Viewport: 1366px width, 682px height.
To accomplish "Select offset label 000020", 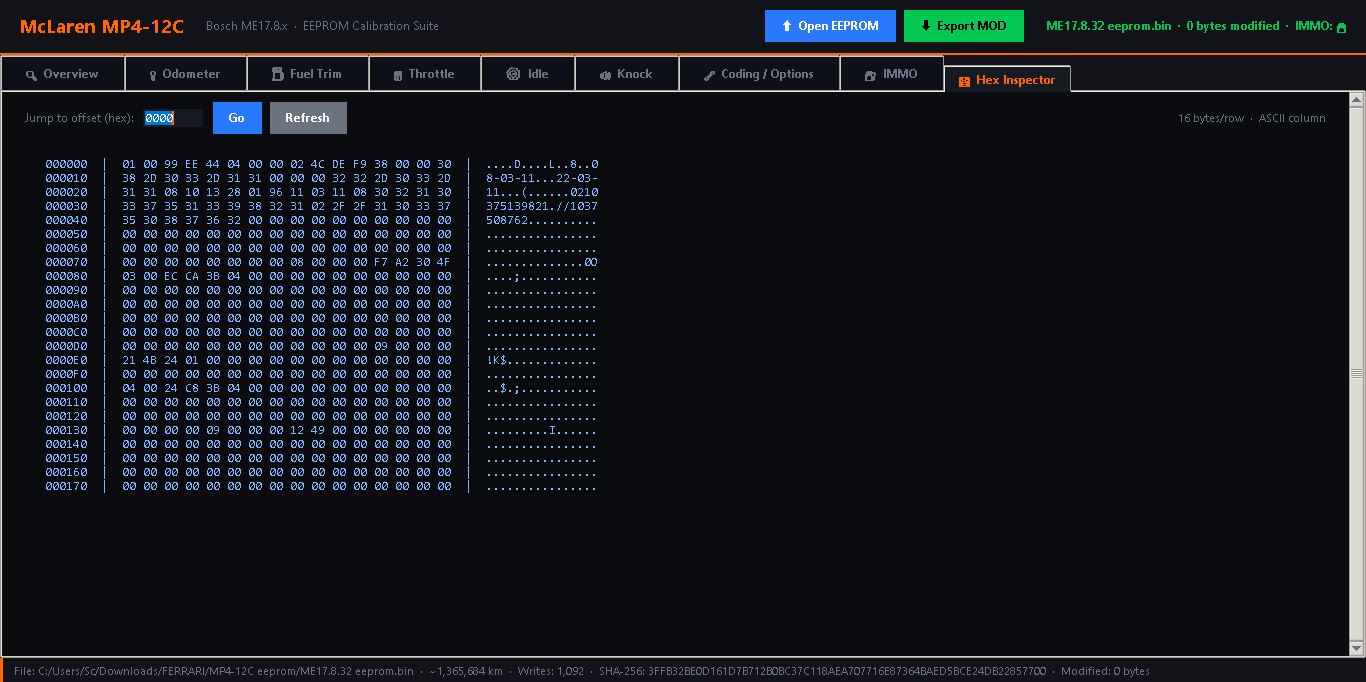I will [66, 192].
